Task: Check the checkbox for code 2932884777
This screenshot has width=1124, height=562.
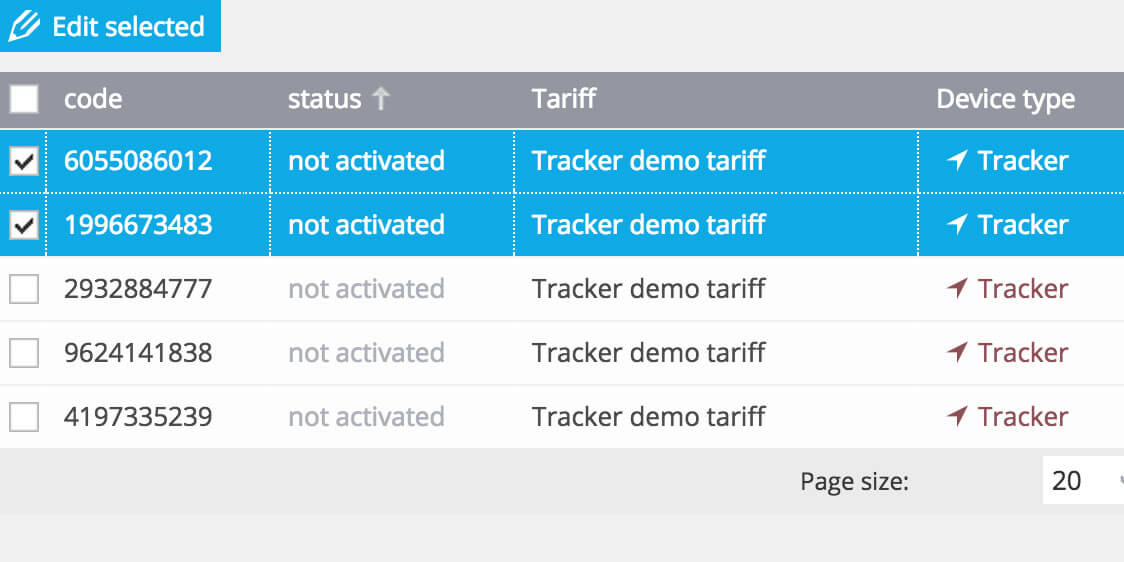Action: pyautogui.click(x=24, y=289)
